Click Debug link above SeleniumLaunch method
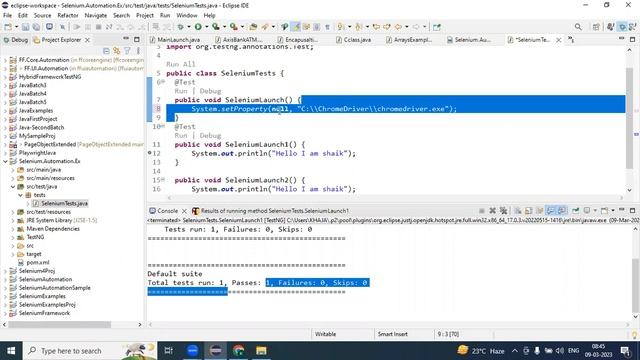640x360 pixels. click(x=210, y=91)
